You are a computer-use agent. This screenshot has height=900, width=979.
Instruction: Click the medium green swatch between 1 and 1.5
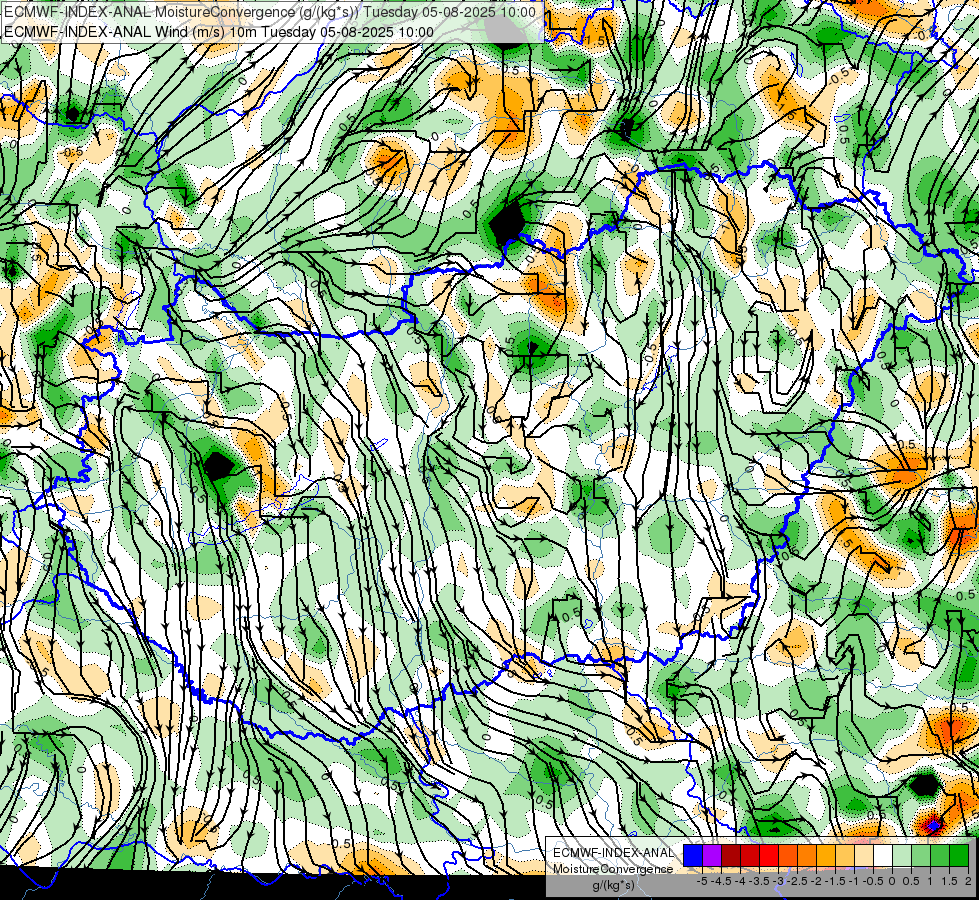pyautogui.click(x=940, y=856)
